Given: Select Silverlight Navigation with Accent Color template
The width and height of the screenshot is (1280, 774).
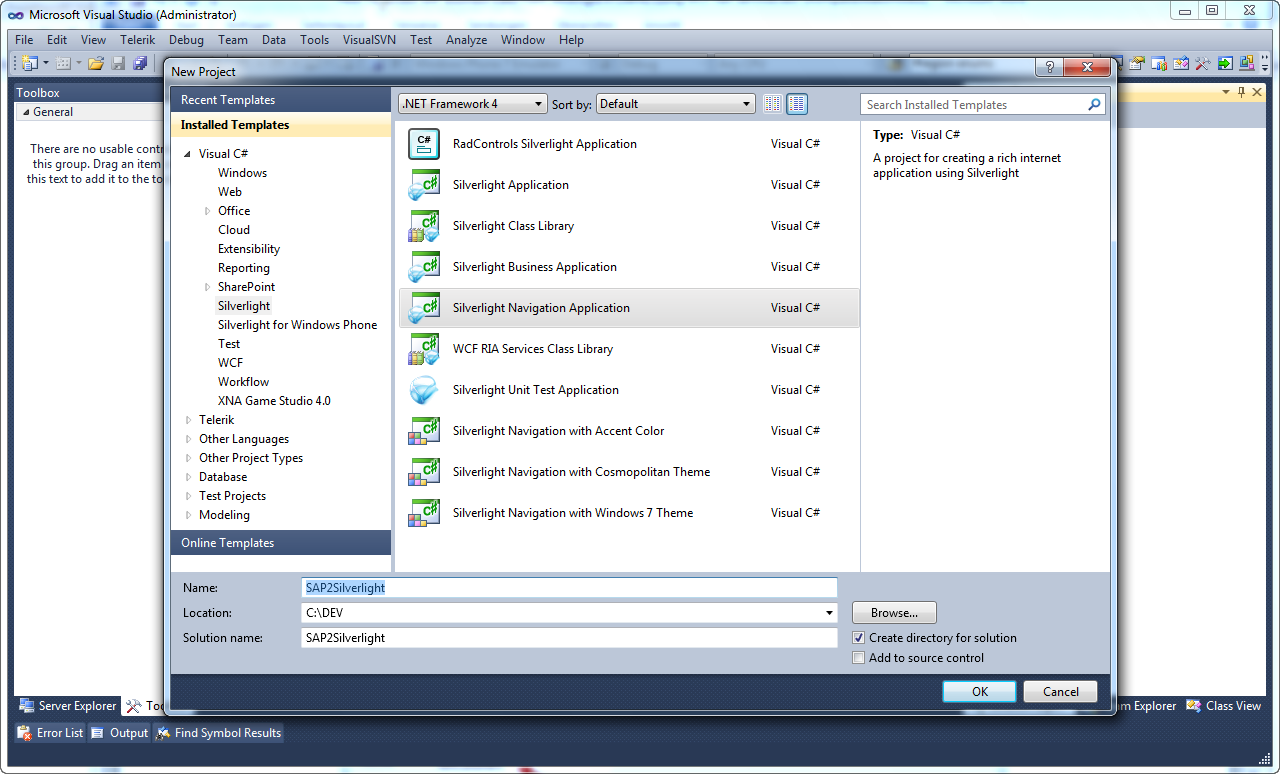Looking at the screenshot, I should (x=629, y=431).
